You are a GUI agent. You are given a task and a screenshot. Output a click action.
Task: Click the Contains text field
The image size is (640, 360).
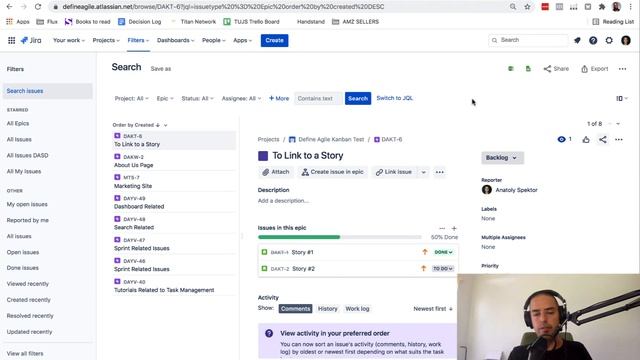coord(318,98)
